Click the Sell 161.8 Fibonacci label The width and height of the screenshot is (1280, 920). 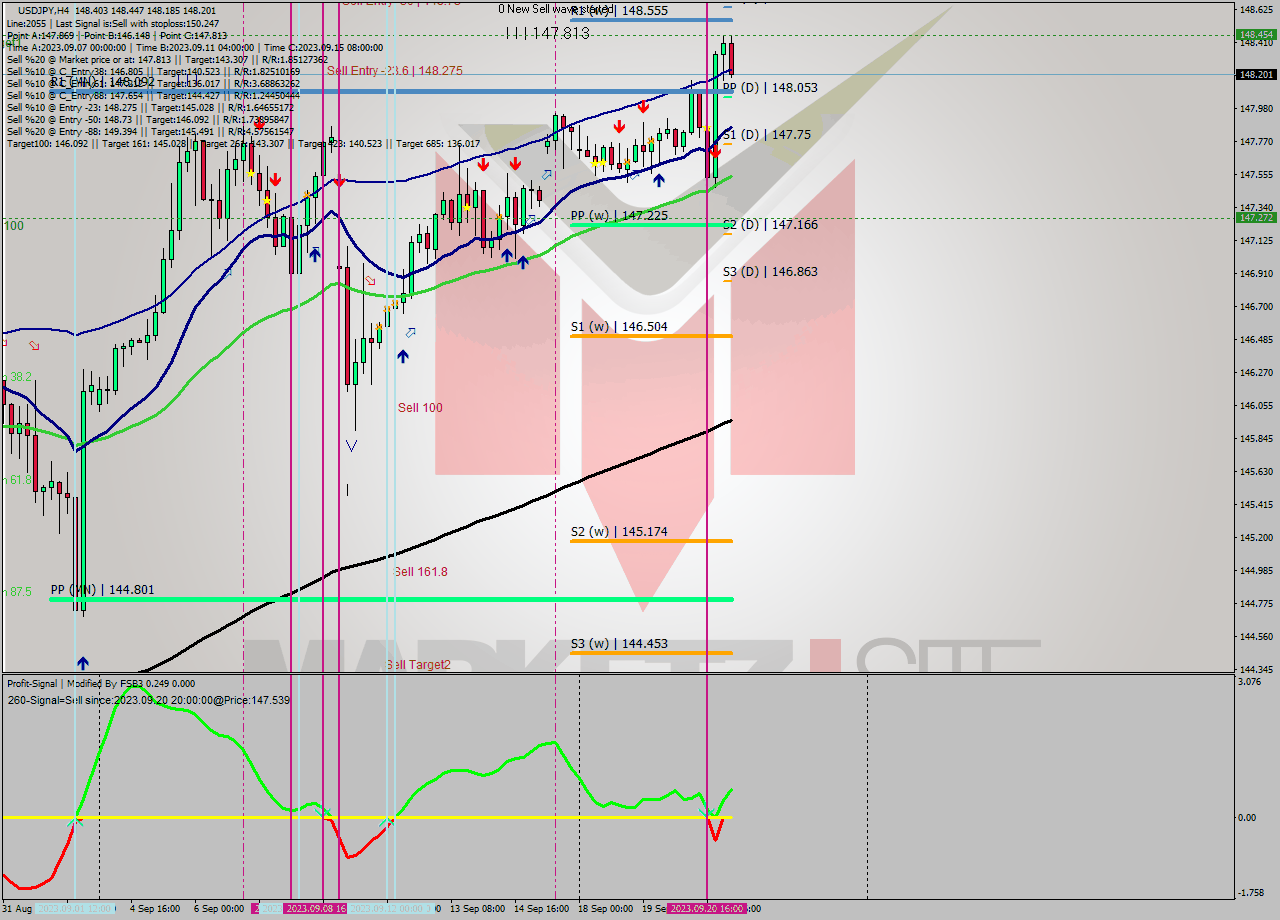[x=420, y=572]
